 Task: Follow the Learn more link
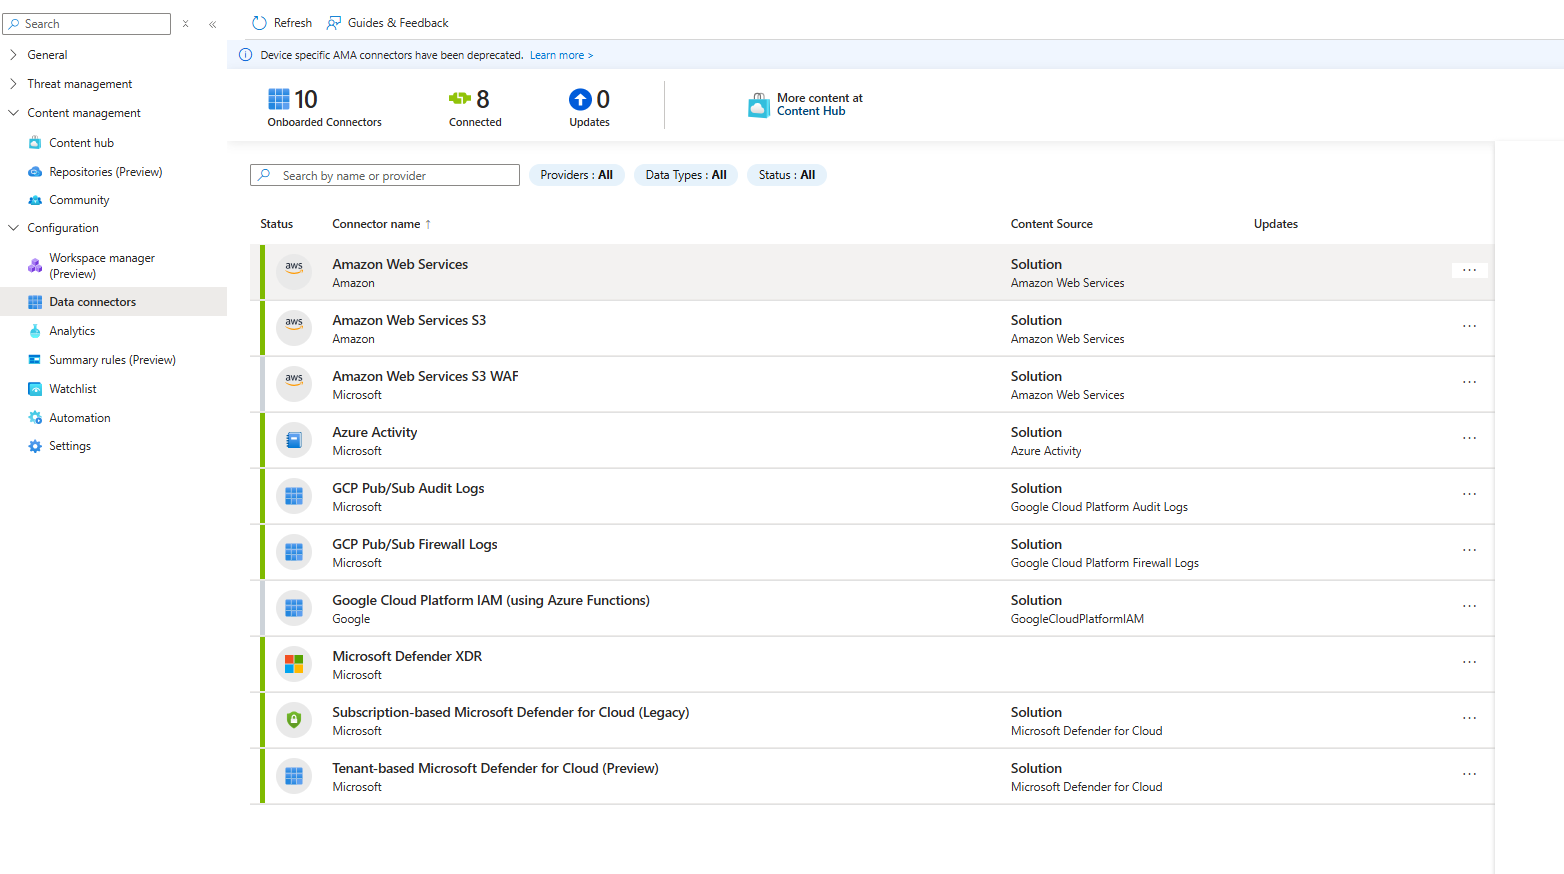pos(561,55)
